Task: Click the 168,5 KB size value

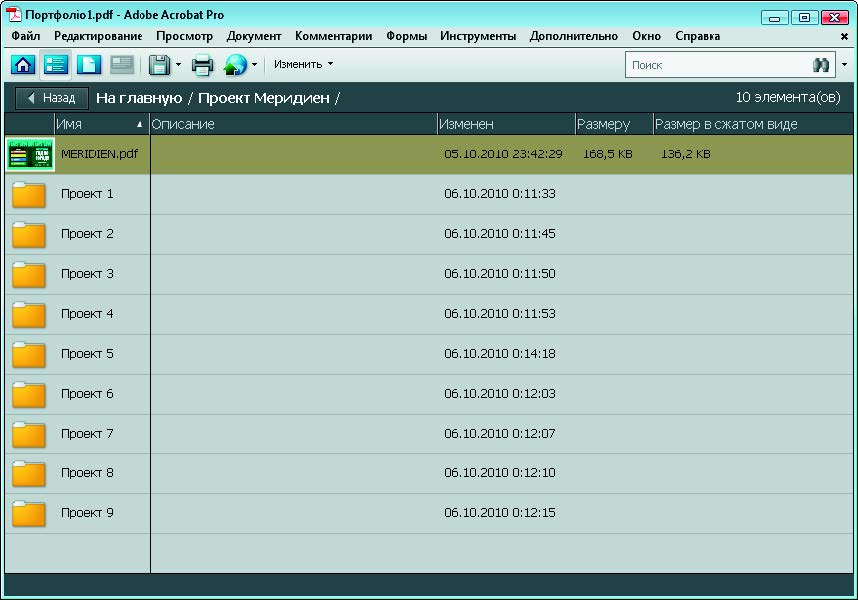Action: 607,154
